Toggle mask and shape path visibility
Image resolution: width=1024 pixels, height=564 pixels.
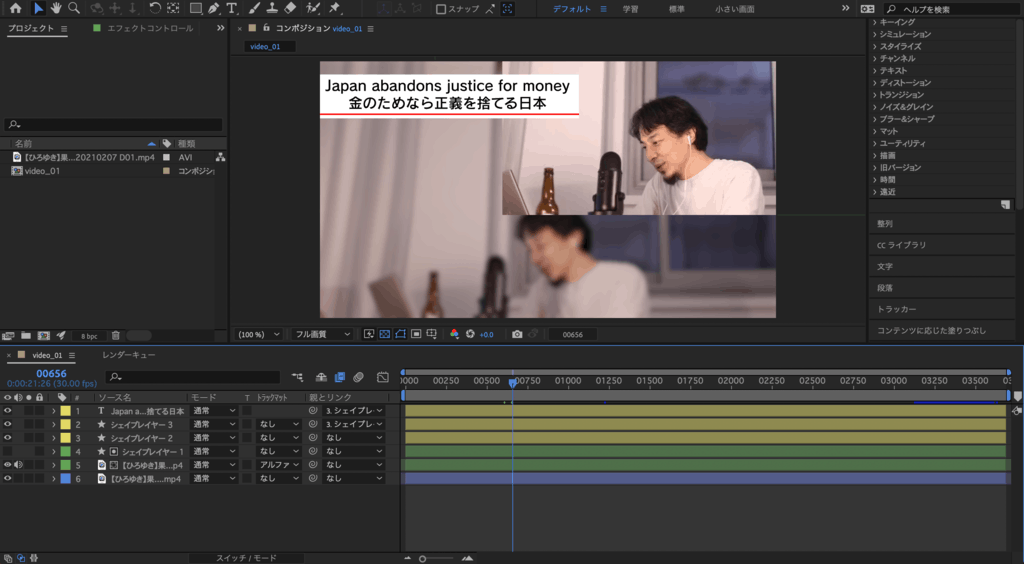[x=400, y=334]
